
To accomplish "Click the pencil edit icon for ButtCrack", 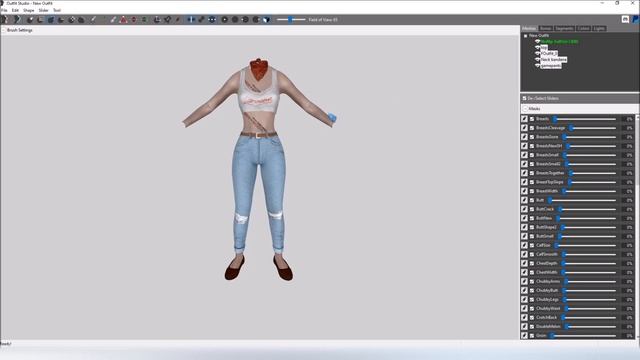I will pos(524,209).
